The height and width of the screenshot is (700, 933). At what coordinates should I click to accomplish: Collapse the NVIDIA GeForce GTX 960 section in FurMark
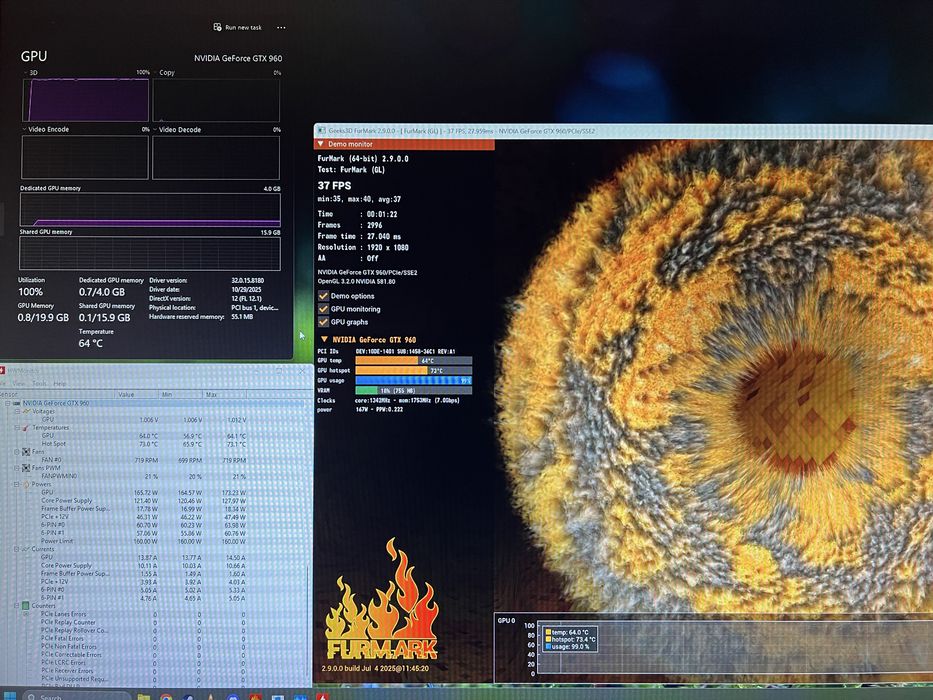click(325, 340)
